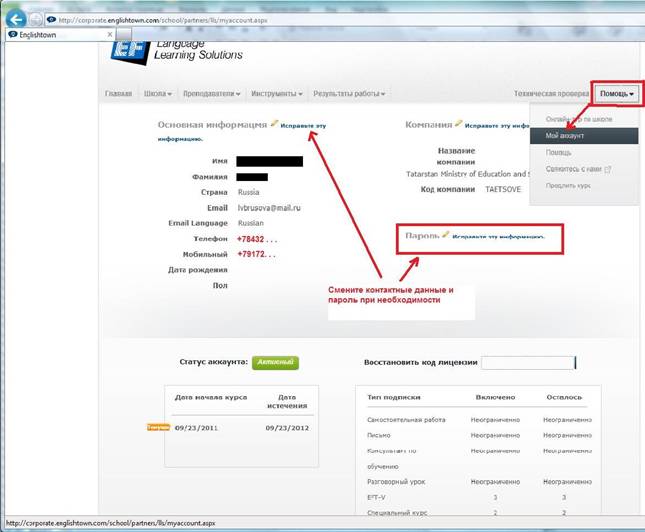Click status bar URL text

(x=111, y=523)
